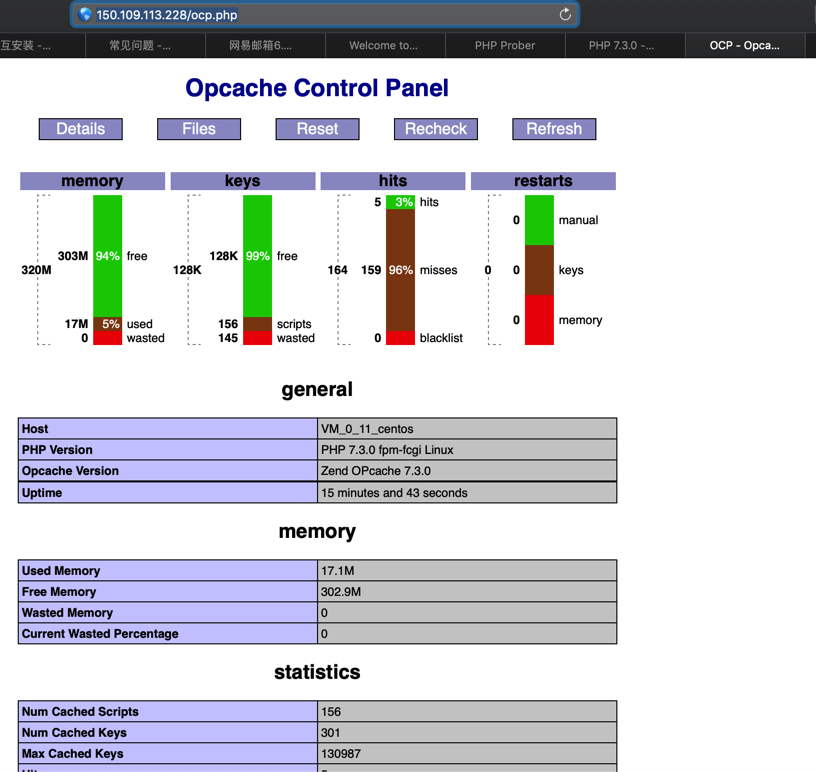Screen dimensions: 816x772
Task: Click the Current Wasted Percentage label
Action: 100,634
